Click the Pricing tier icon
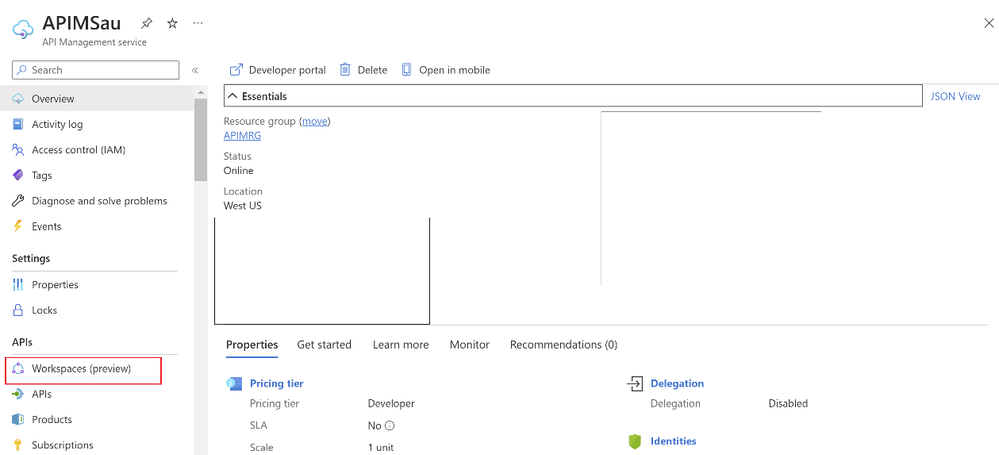 point(234,384)
